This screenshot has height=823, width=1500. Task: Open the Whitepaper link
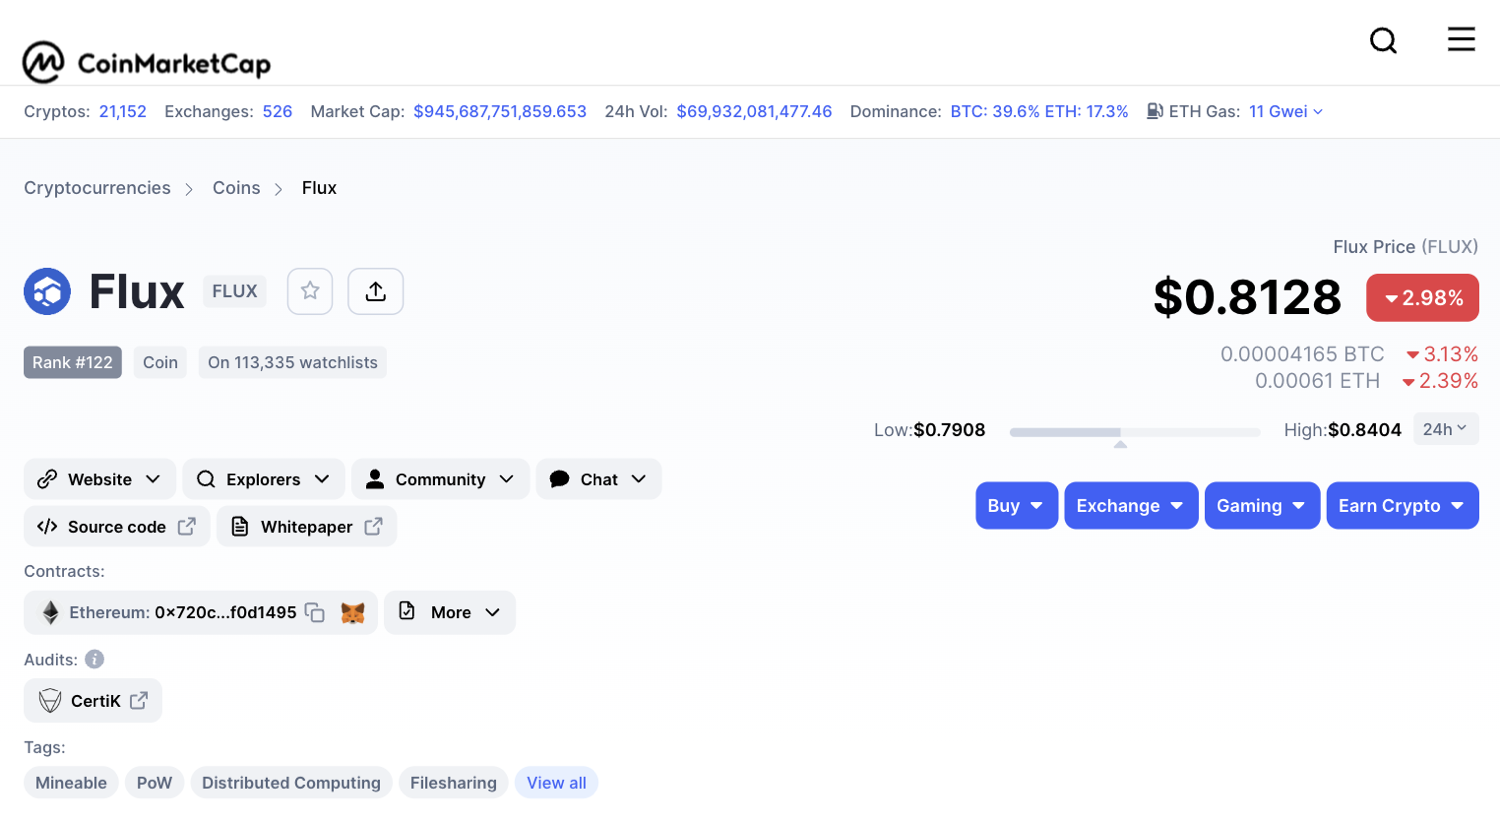click(x=306, y=527)
